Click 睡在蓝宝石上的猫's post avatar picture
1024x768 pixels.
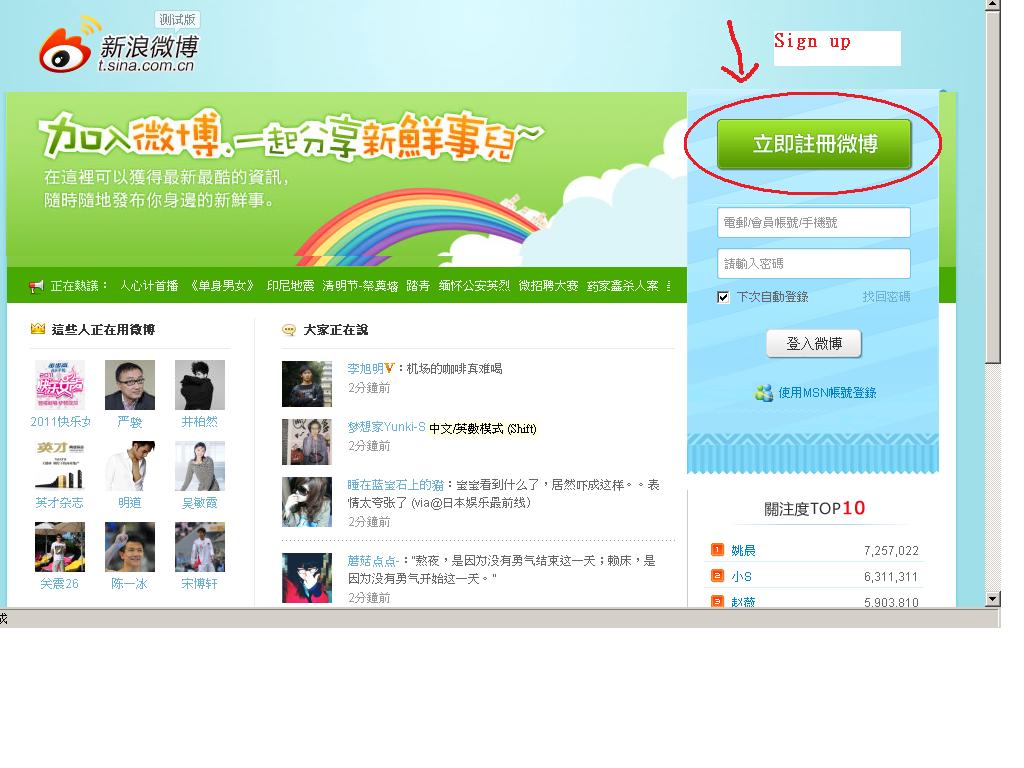[307, 502]
